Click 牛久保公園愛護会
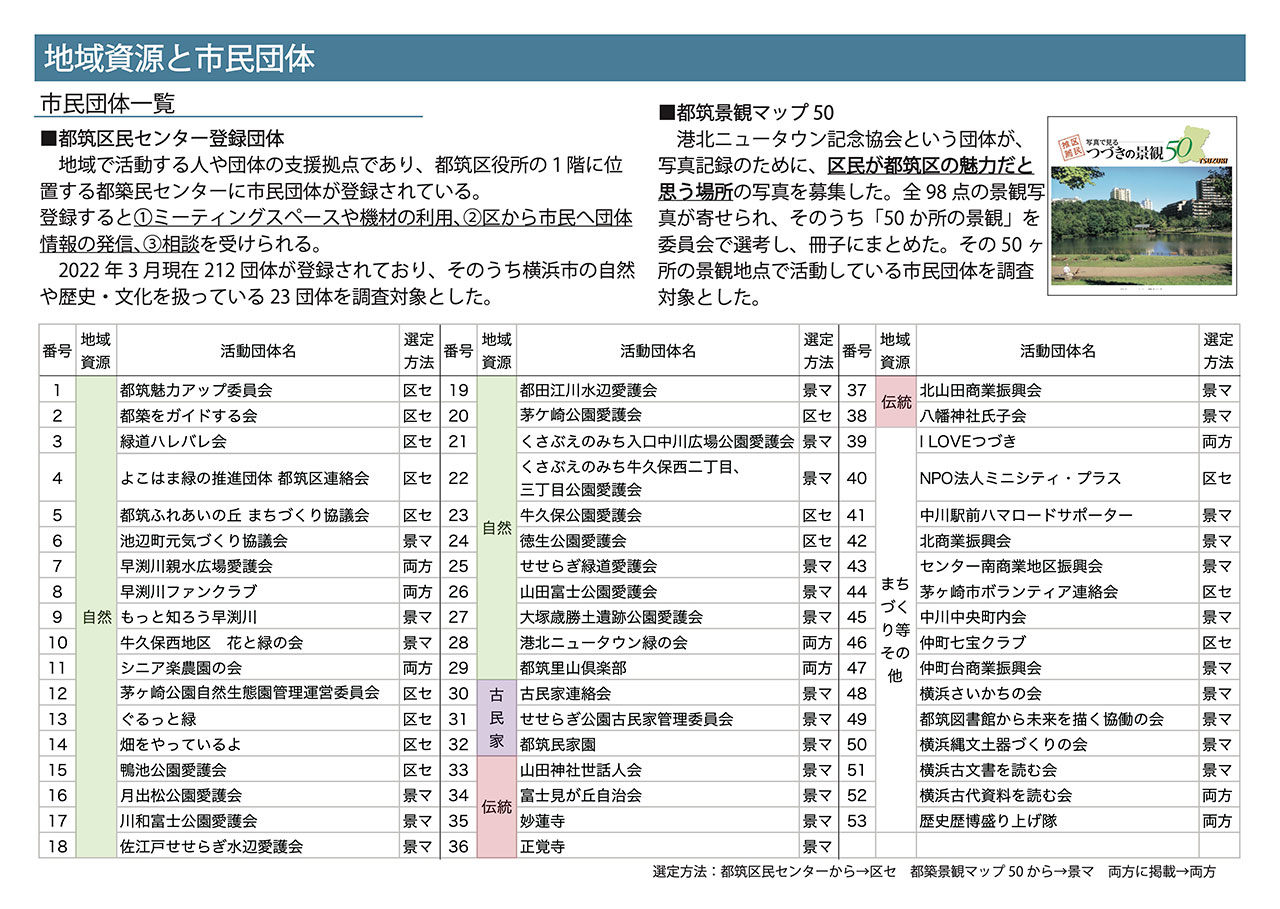This screenshot has width=1280, height=909. (x=581, y=516)
